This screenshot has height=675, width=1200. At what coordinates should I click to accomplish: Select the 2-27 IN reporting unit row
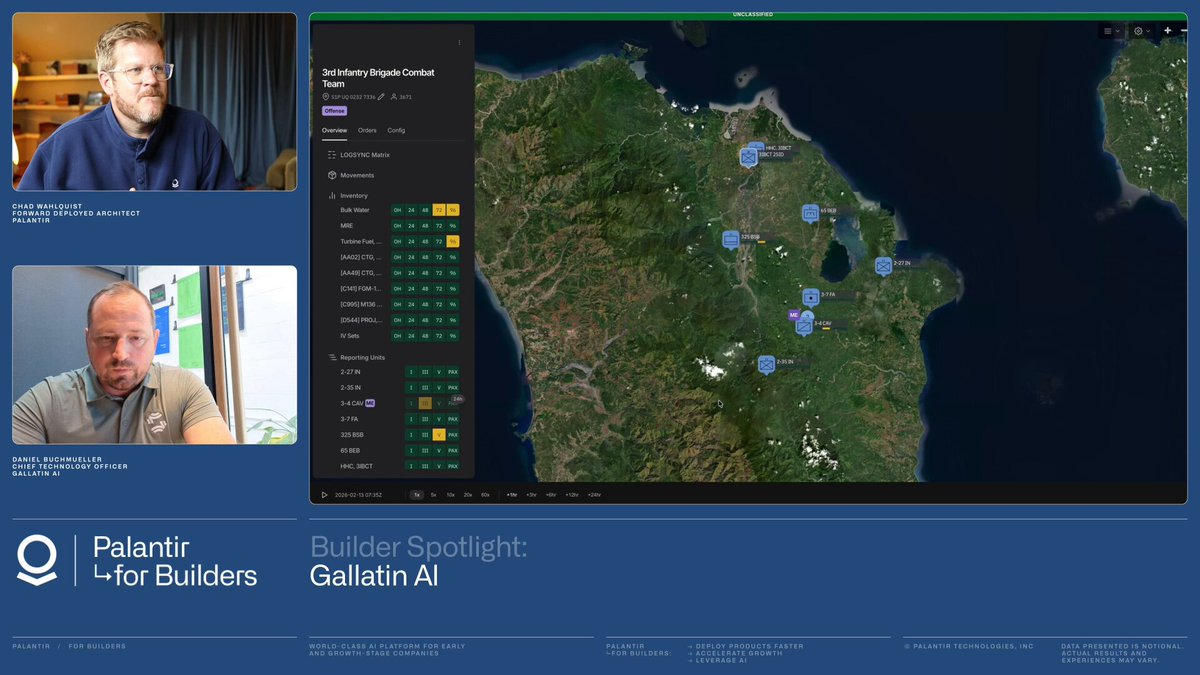pos(399,372)
